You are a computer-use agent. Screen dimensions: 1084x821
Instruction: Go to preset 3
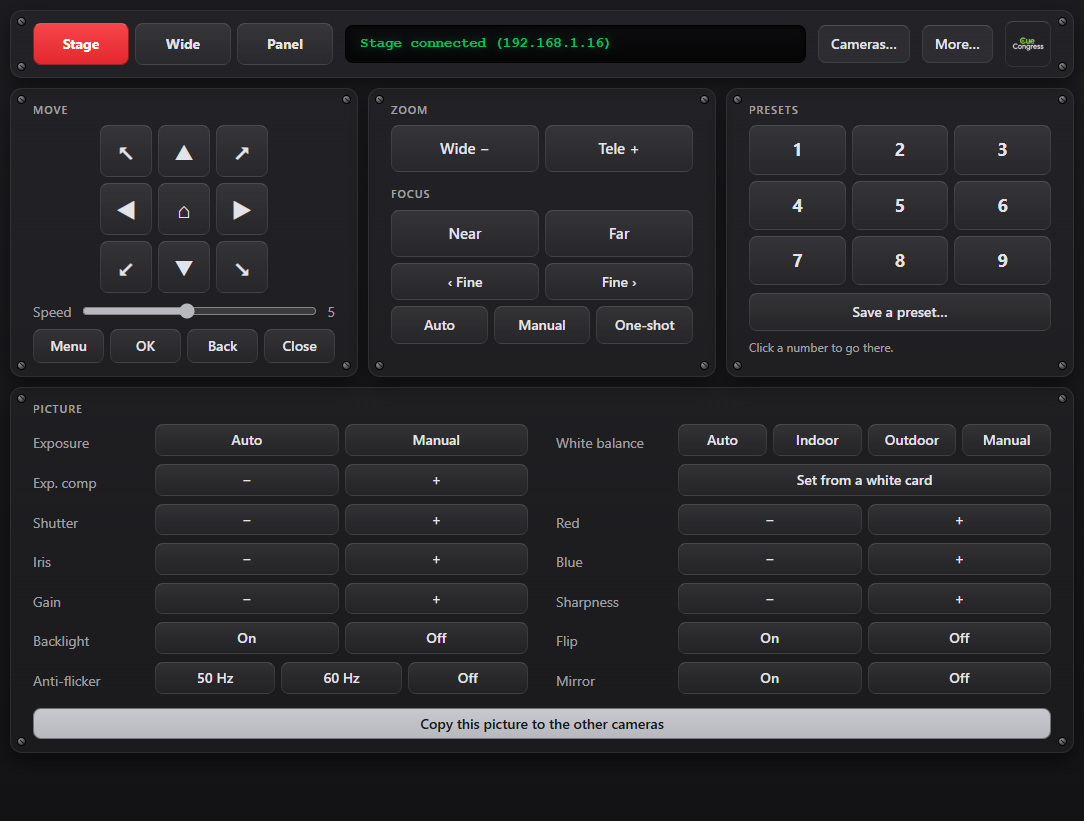tap(1002, 150)
